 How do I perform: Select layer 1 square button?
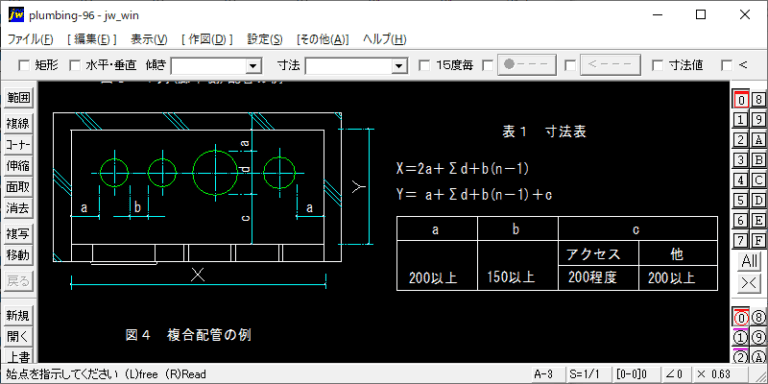pyautogui.click(x=741, y=120)
